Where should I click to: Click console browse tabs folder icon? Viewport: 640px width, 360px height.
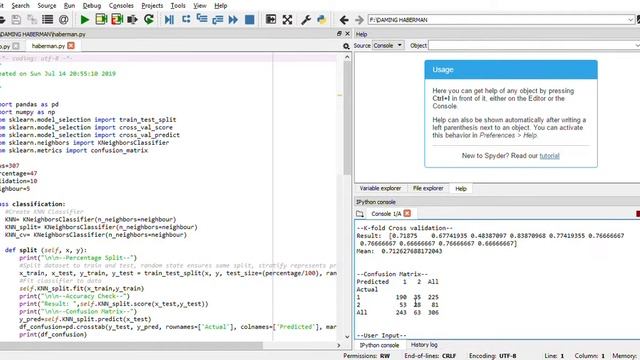tap(360, 213)
